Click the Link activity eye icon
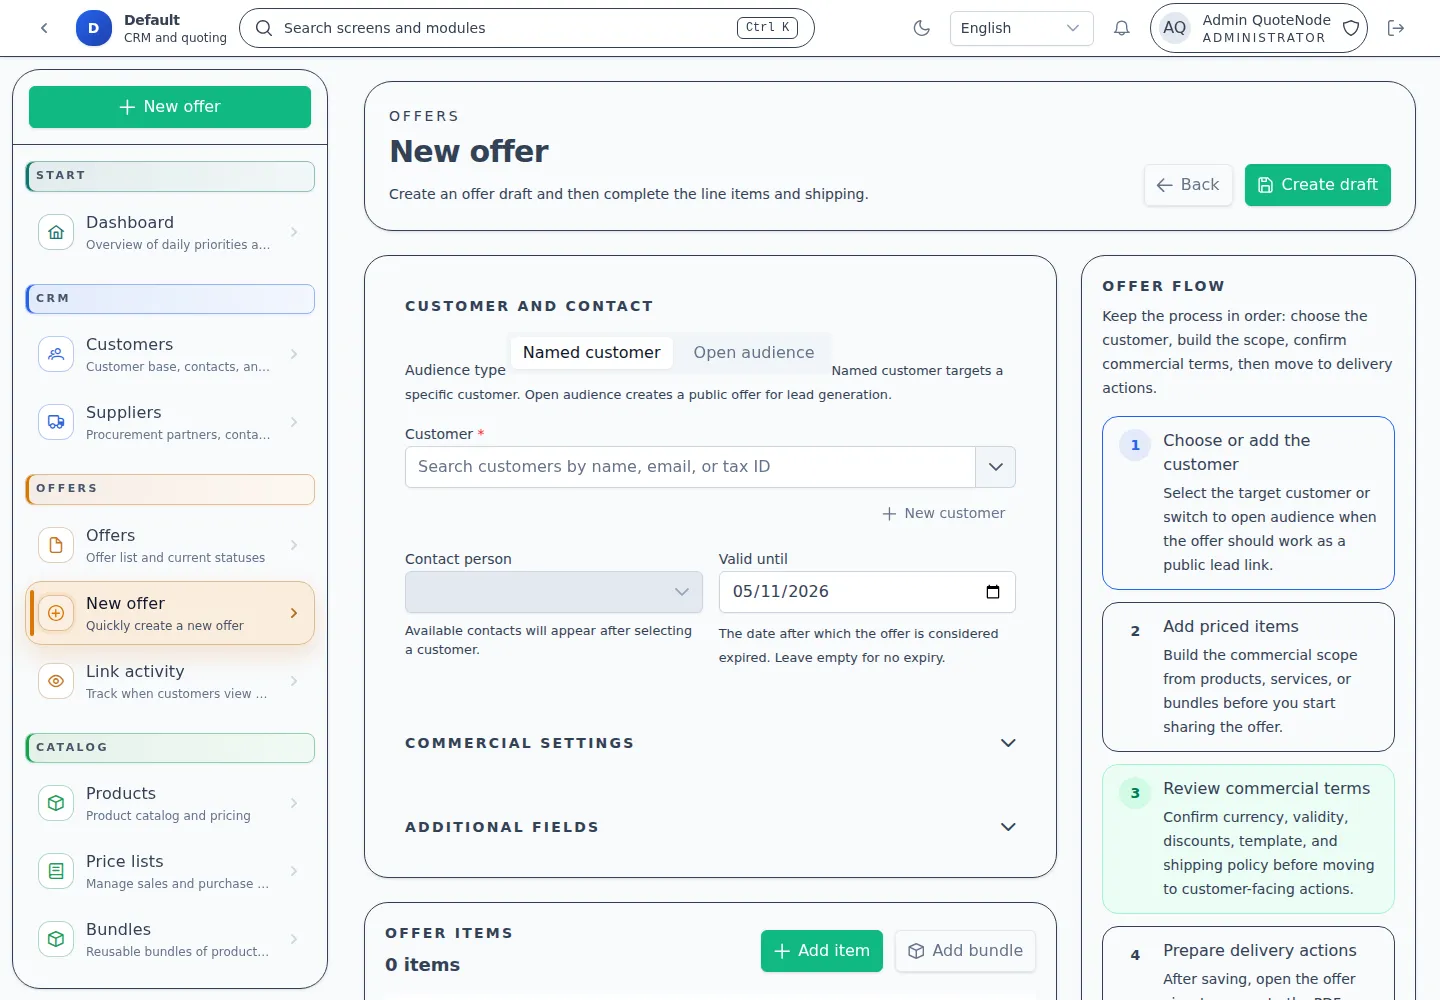 (x=56, y=681)
